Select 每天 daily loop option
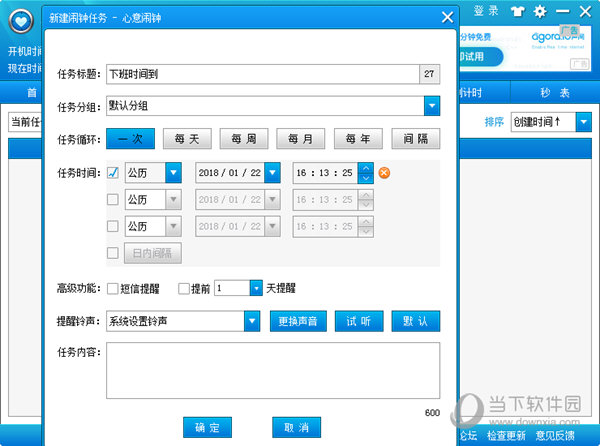The width and height of the screenshot is (600, 446). point(188,139)
